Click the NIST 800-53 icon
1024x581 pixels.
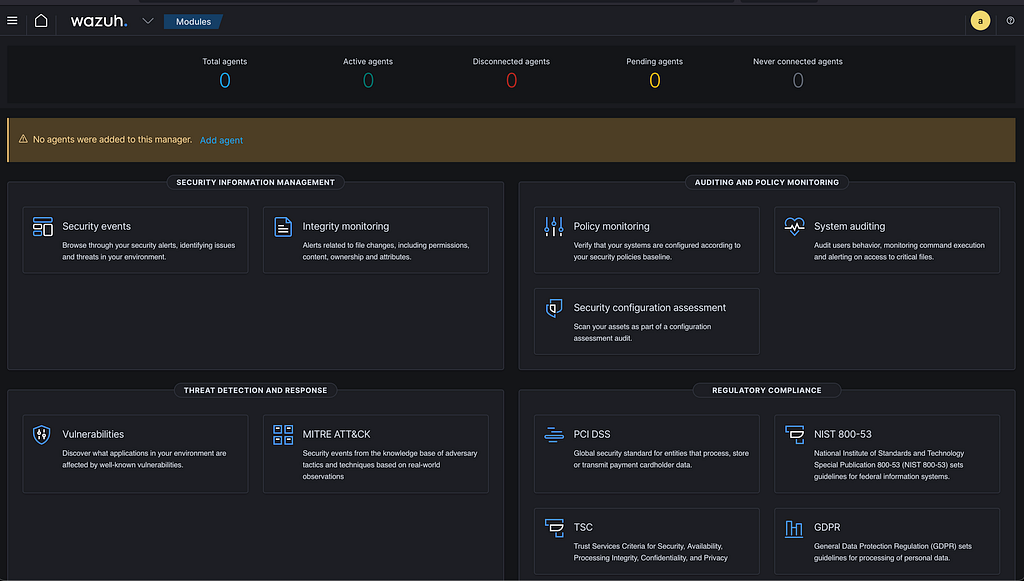[x=794, y=435]
